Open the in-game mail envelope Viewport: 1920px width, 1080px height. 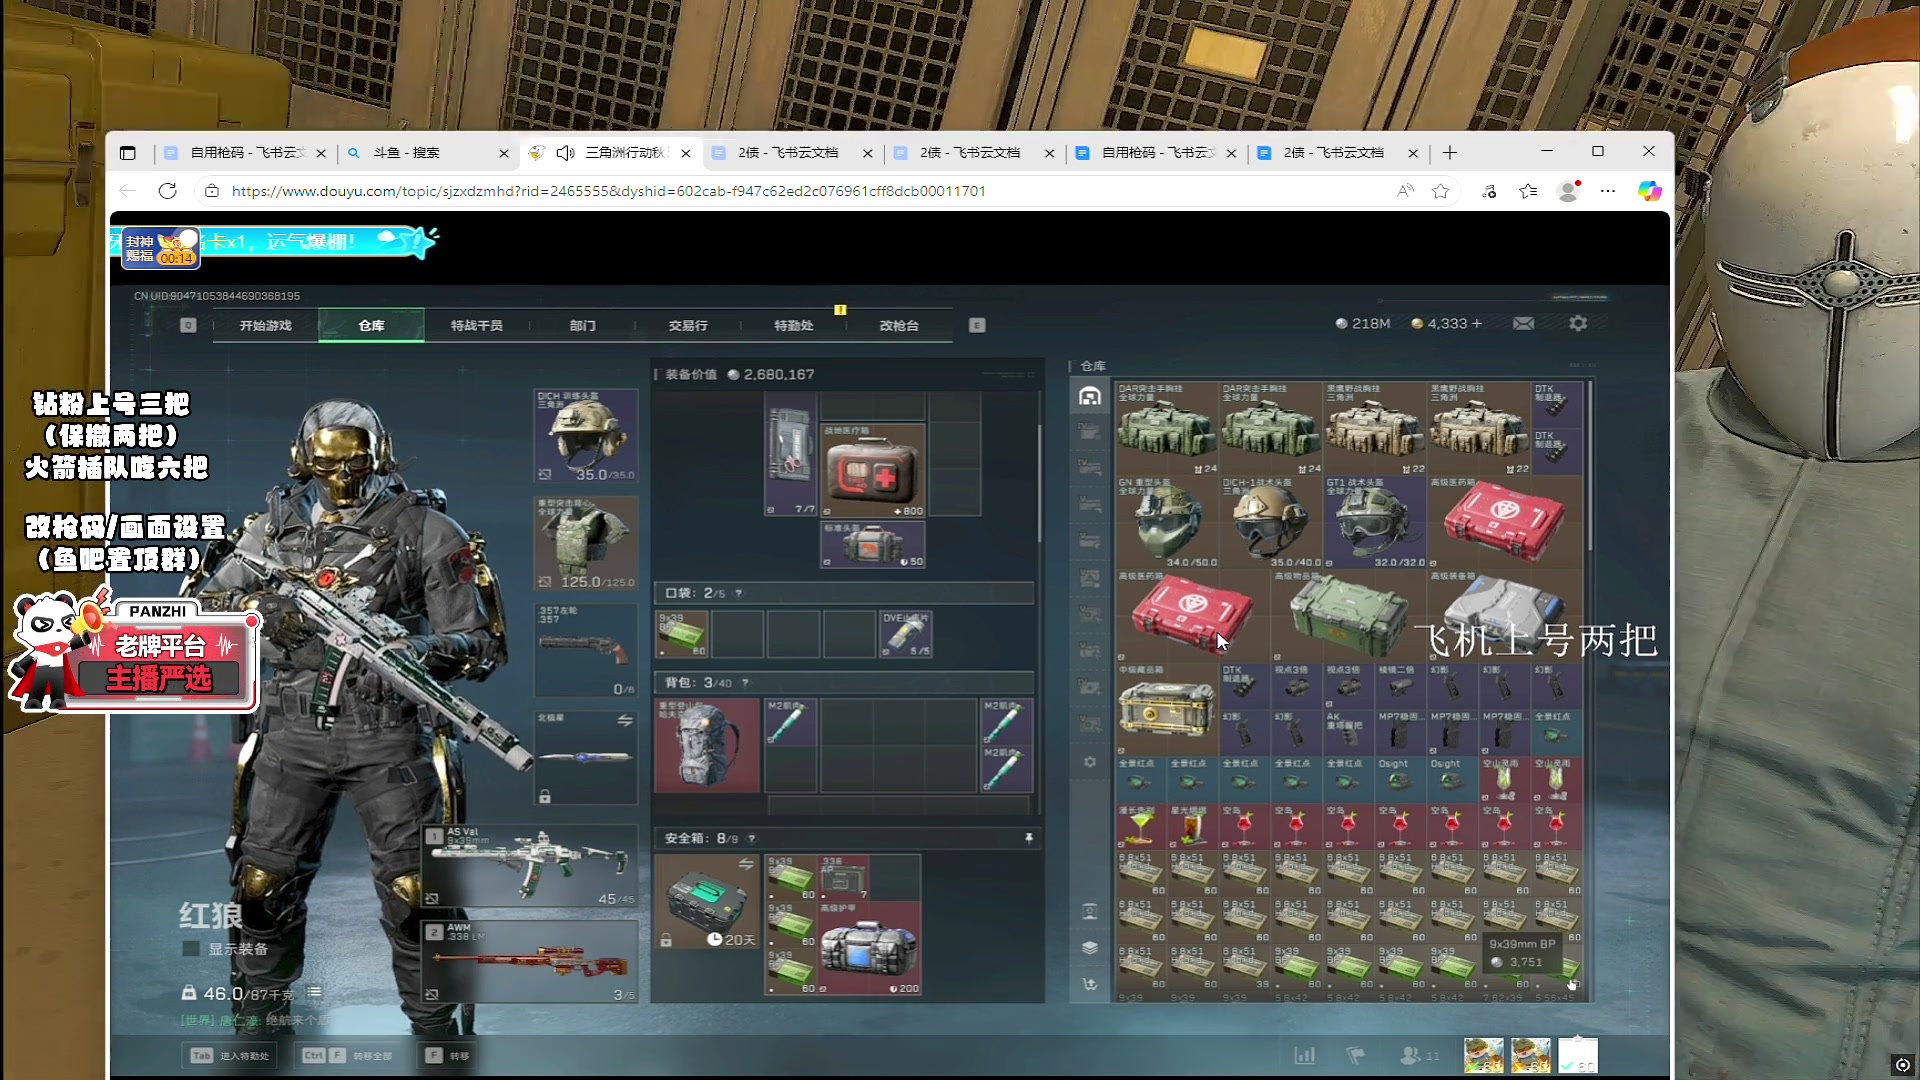click(x=1523, y=324)
